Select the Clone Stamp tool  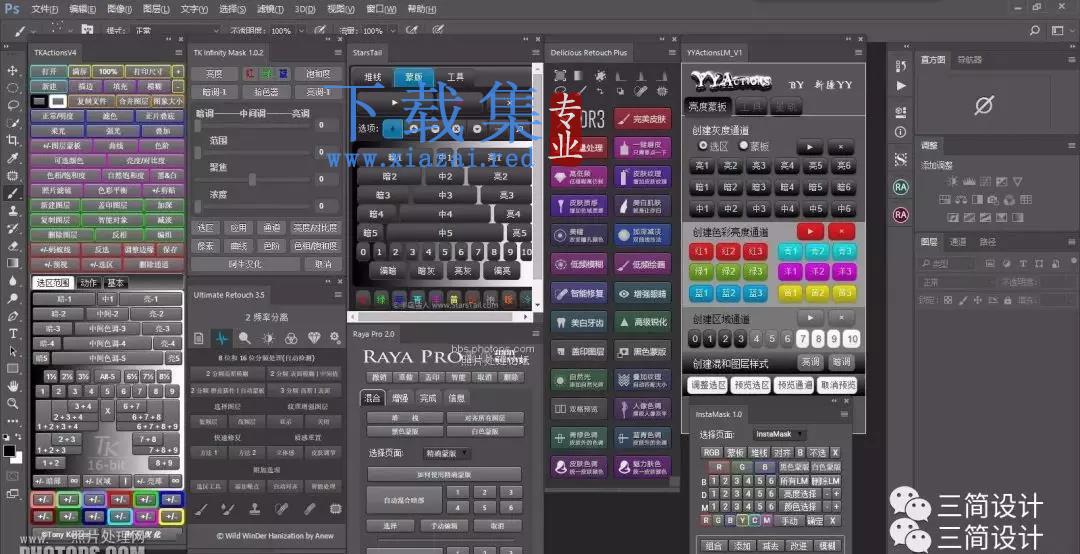tap(12, 211)
